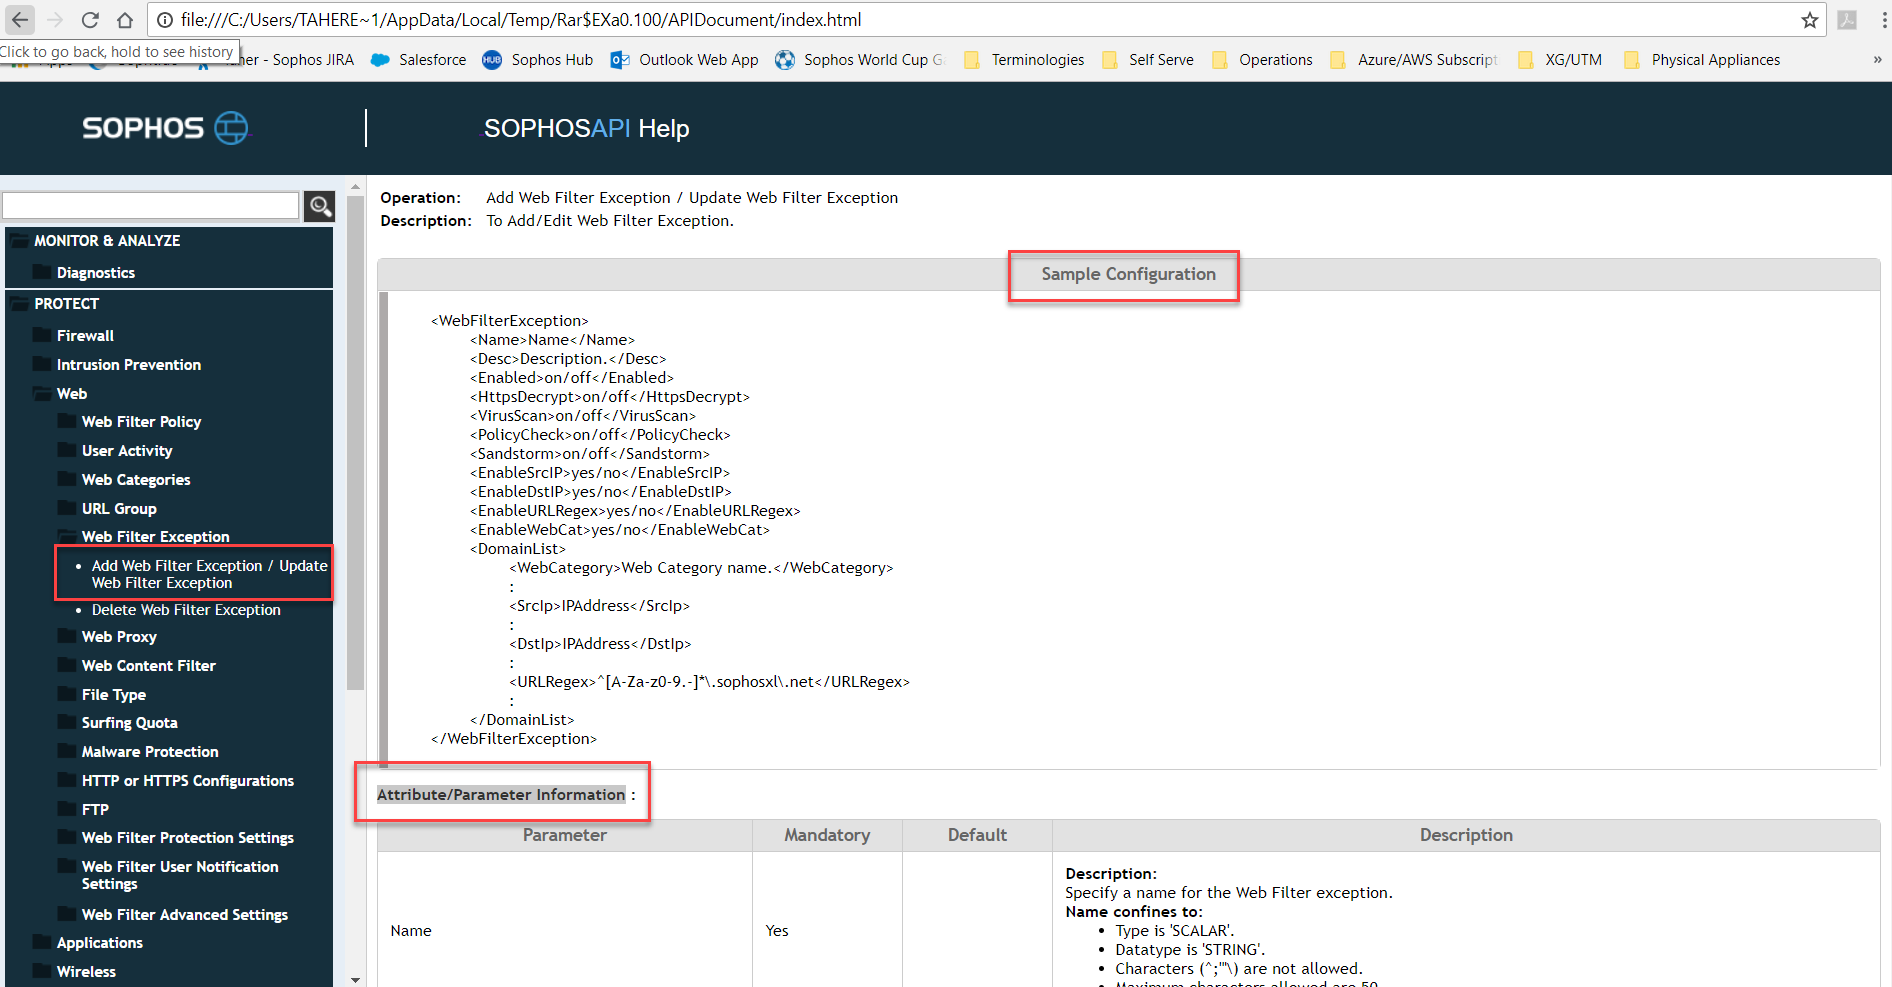Click the Description column header
The image size is (1892, 987).
[x=1466, y=835]
